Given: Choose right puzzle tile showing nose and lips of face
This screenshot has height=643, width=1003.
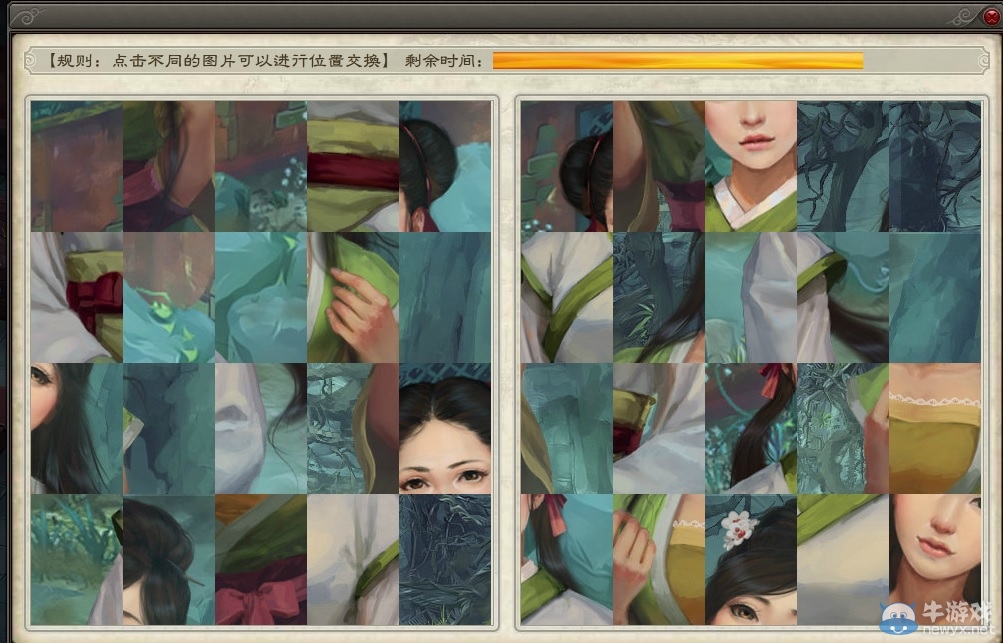Looking at the screenshot, I should [935, 560].
